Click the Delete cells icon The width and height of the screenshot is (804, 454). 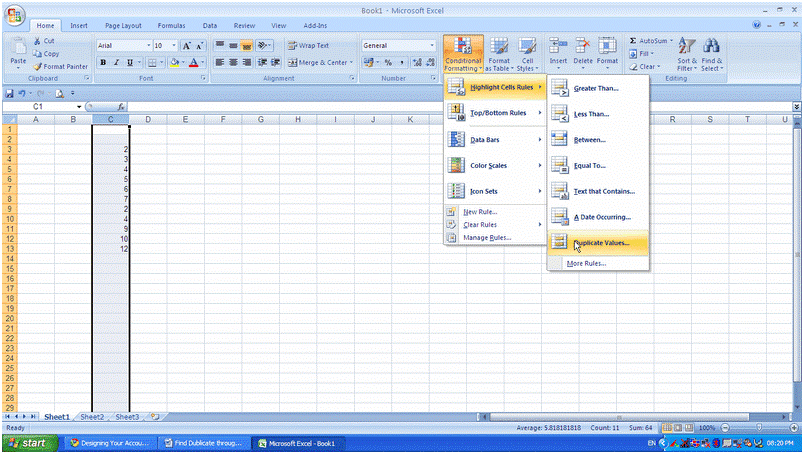tap(582, 47)
